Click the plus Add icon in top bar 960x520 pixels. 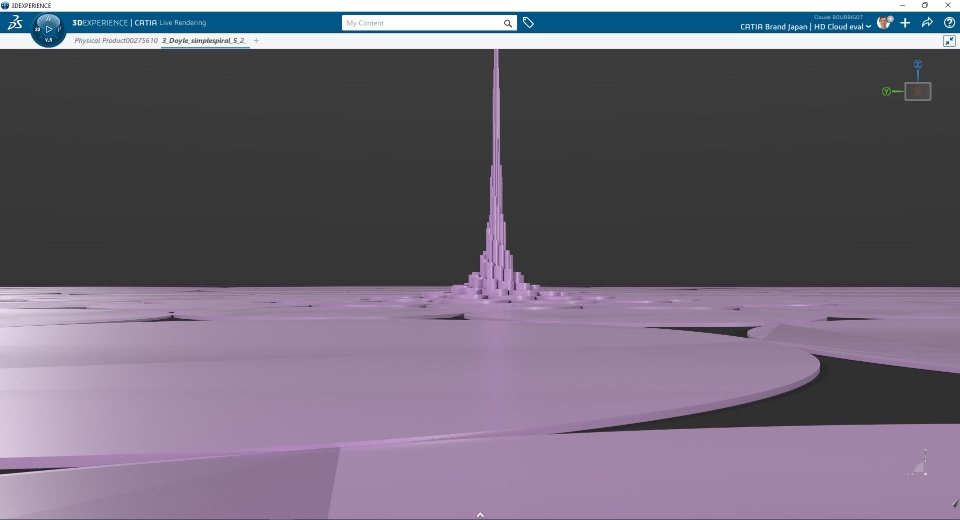click(x=905, y=23)
